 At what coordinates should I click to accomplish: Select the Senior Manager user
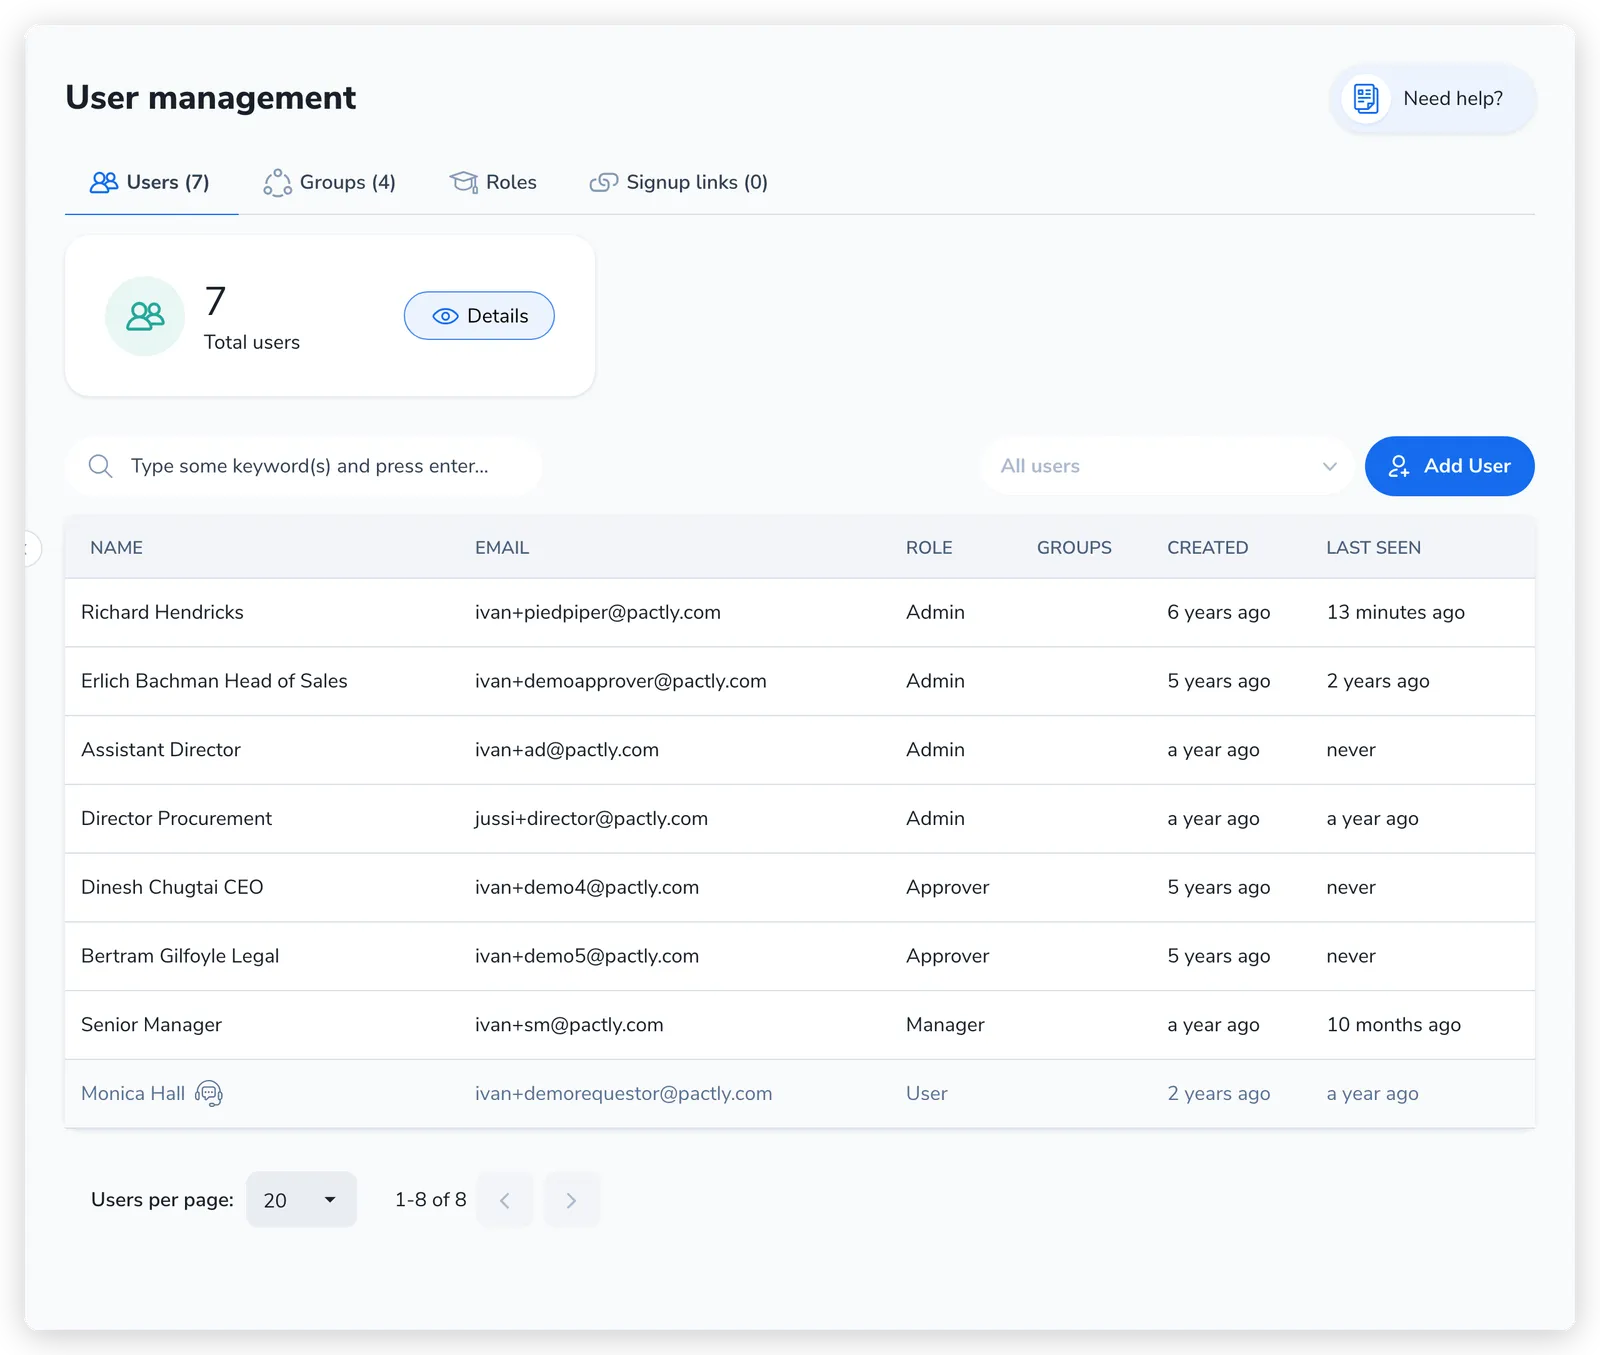(x=800, y=1025)
